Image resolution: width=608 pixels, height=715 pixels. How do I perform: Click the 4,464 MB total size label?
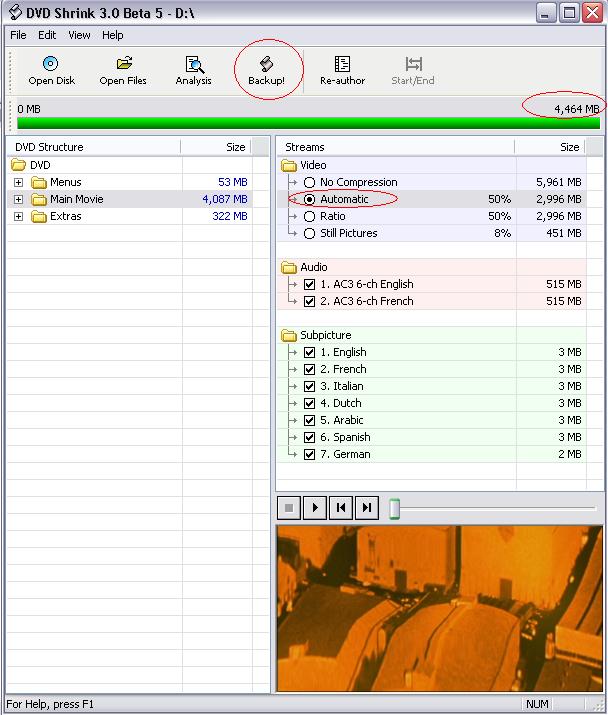[577, 109]
